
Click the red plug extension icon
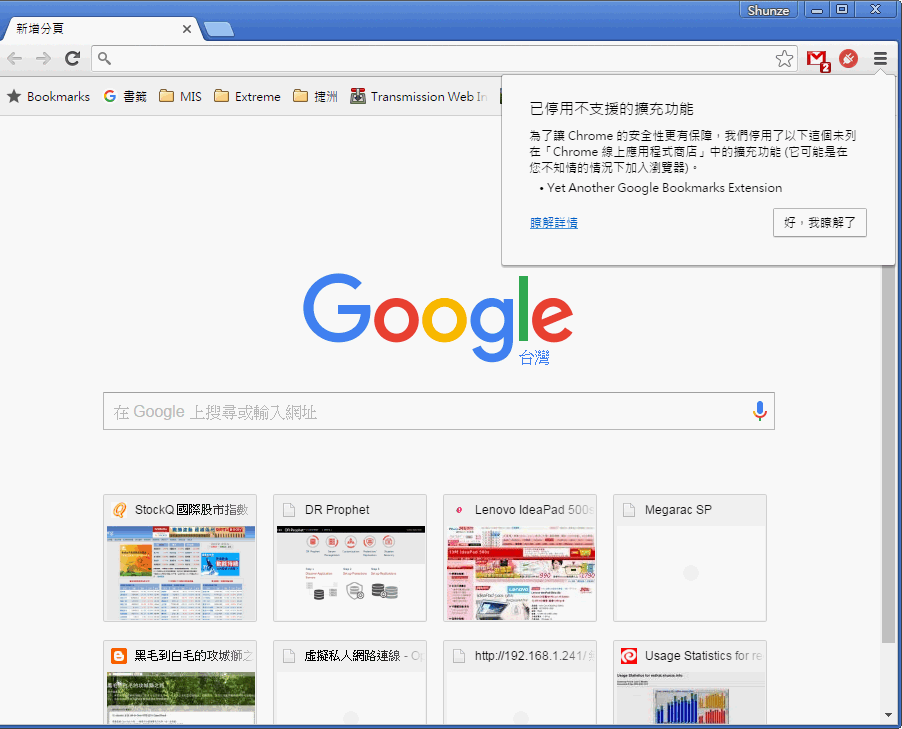click(x=849, y=58)
